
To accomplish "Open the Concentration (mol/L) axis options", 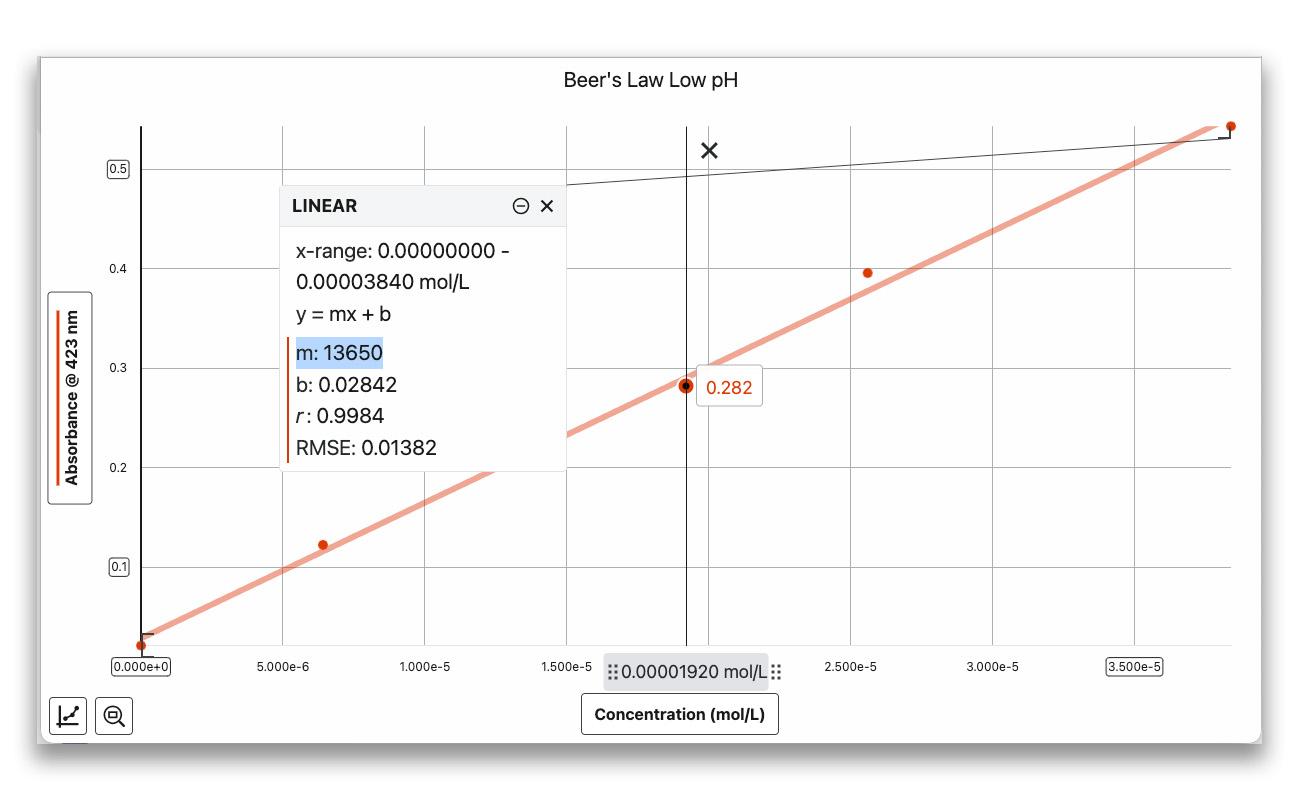I will pos(679,714).
